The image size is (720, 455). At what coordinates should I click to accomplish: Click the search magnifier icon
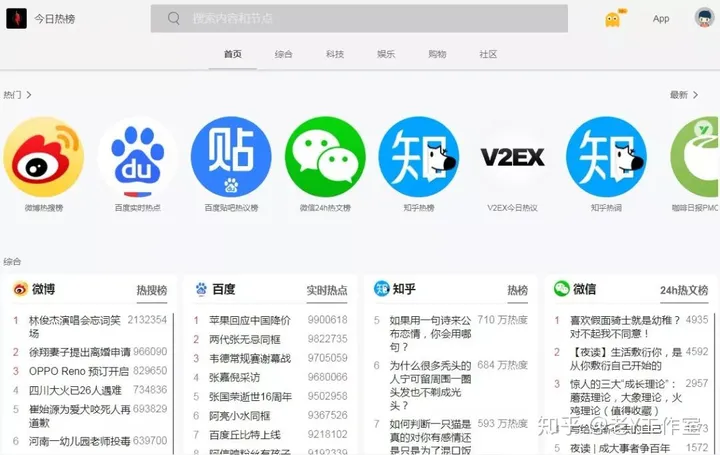point(174,18)
